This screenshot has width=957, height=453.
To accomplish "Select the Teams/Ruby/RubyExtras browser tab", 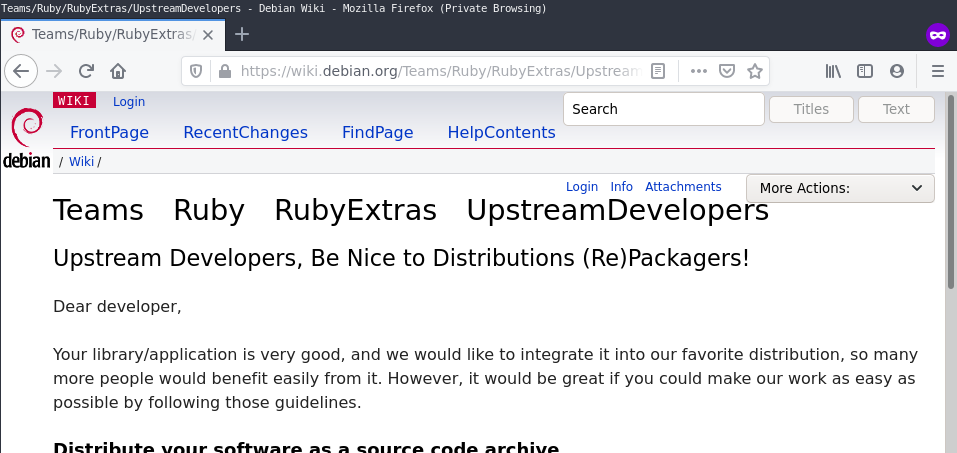I will (x=112, y=35).
